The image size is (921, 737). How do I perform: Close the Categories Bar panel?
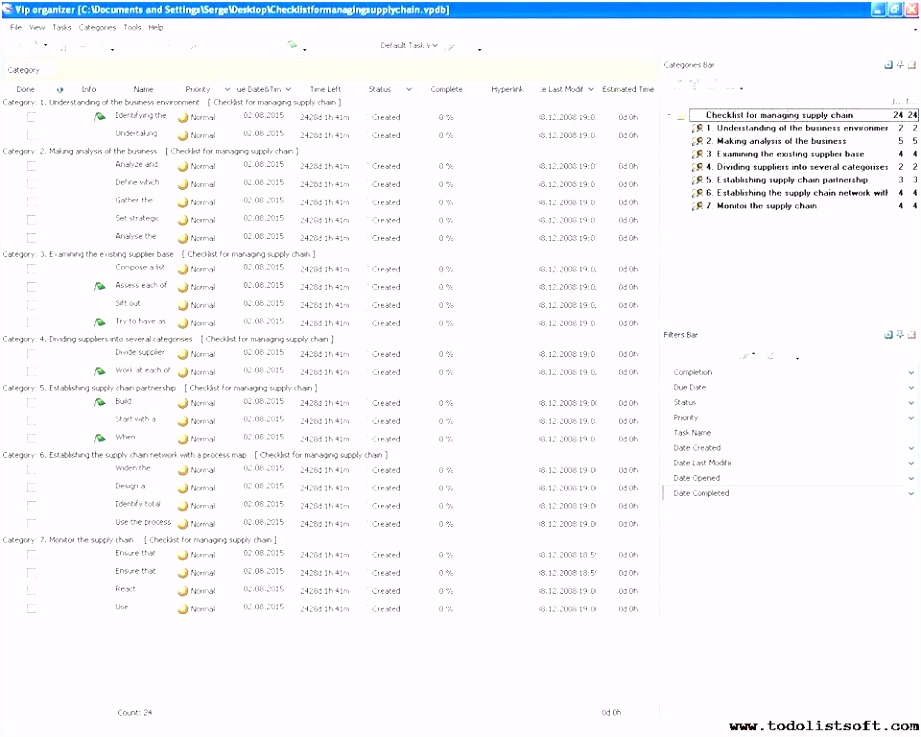[x=912, y=65]
